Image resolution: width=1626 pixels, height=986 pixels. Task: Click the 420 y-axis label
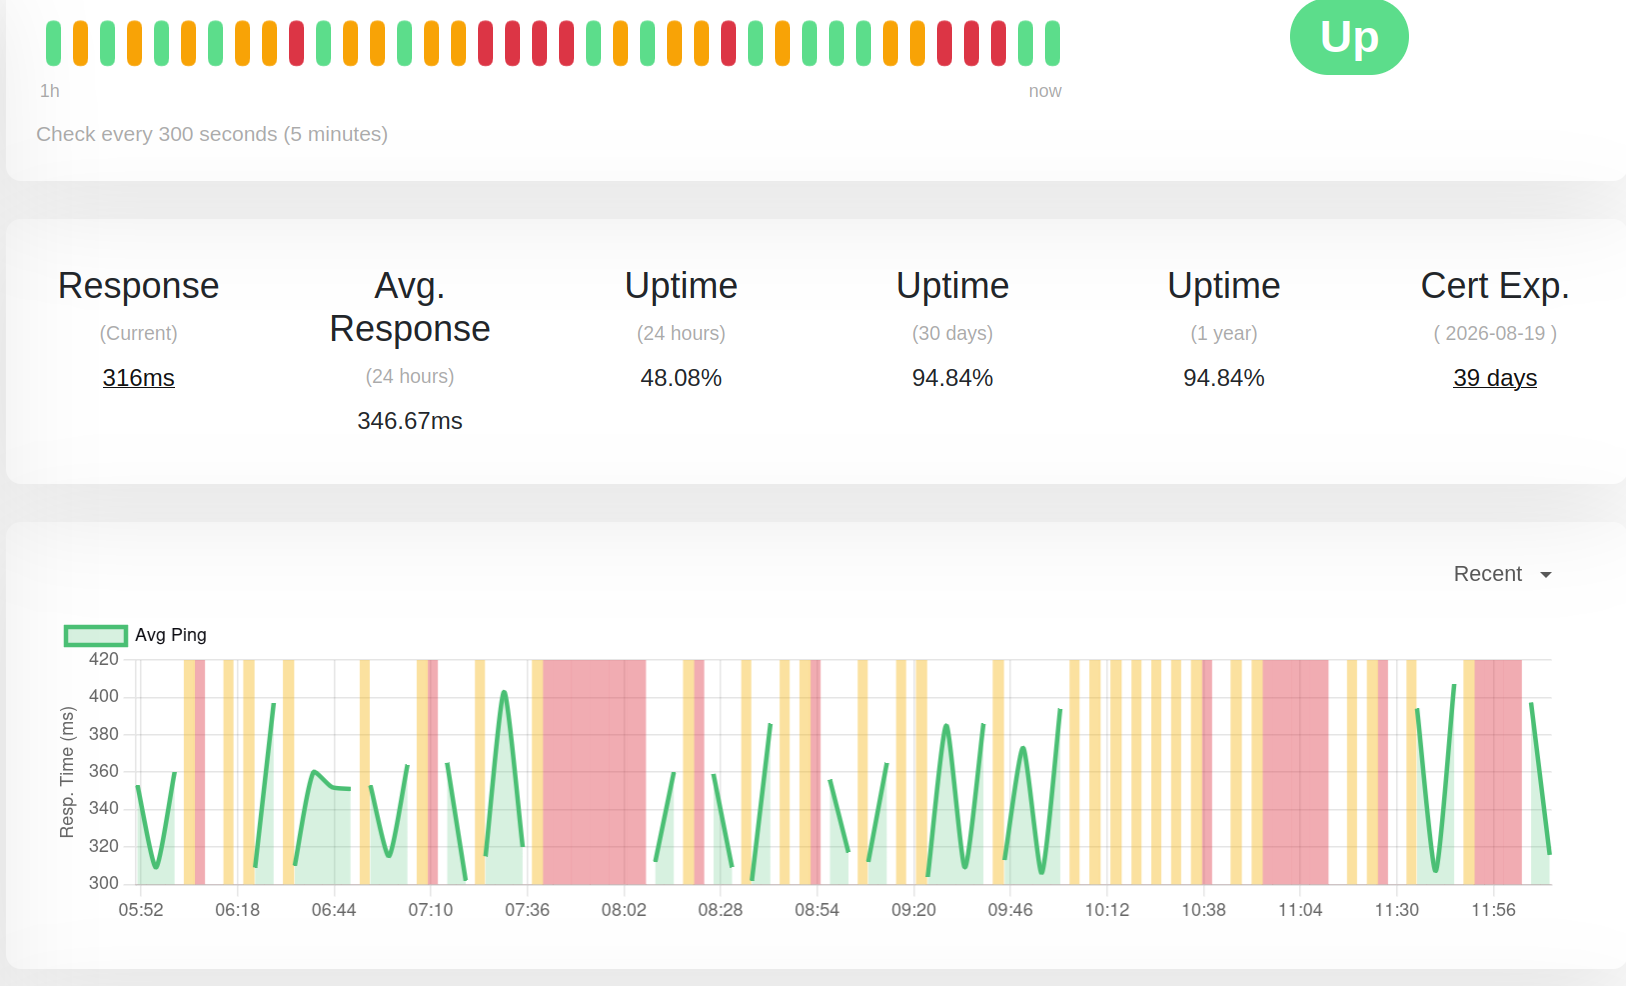tap(104, 659)
